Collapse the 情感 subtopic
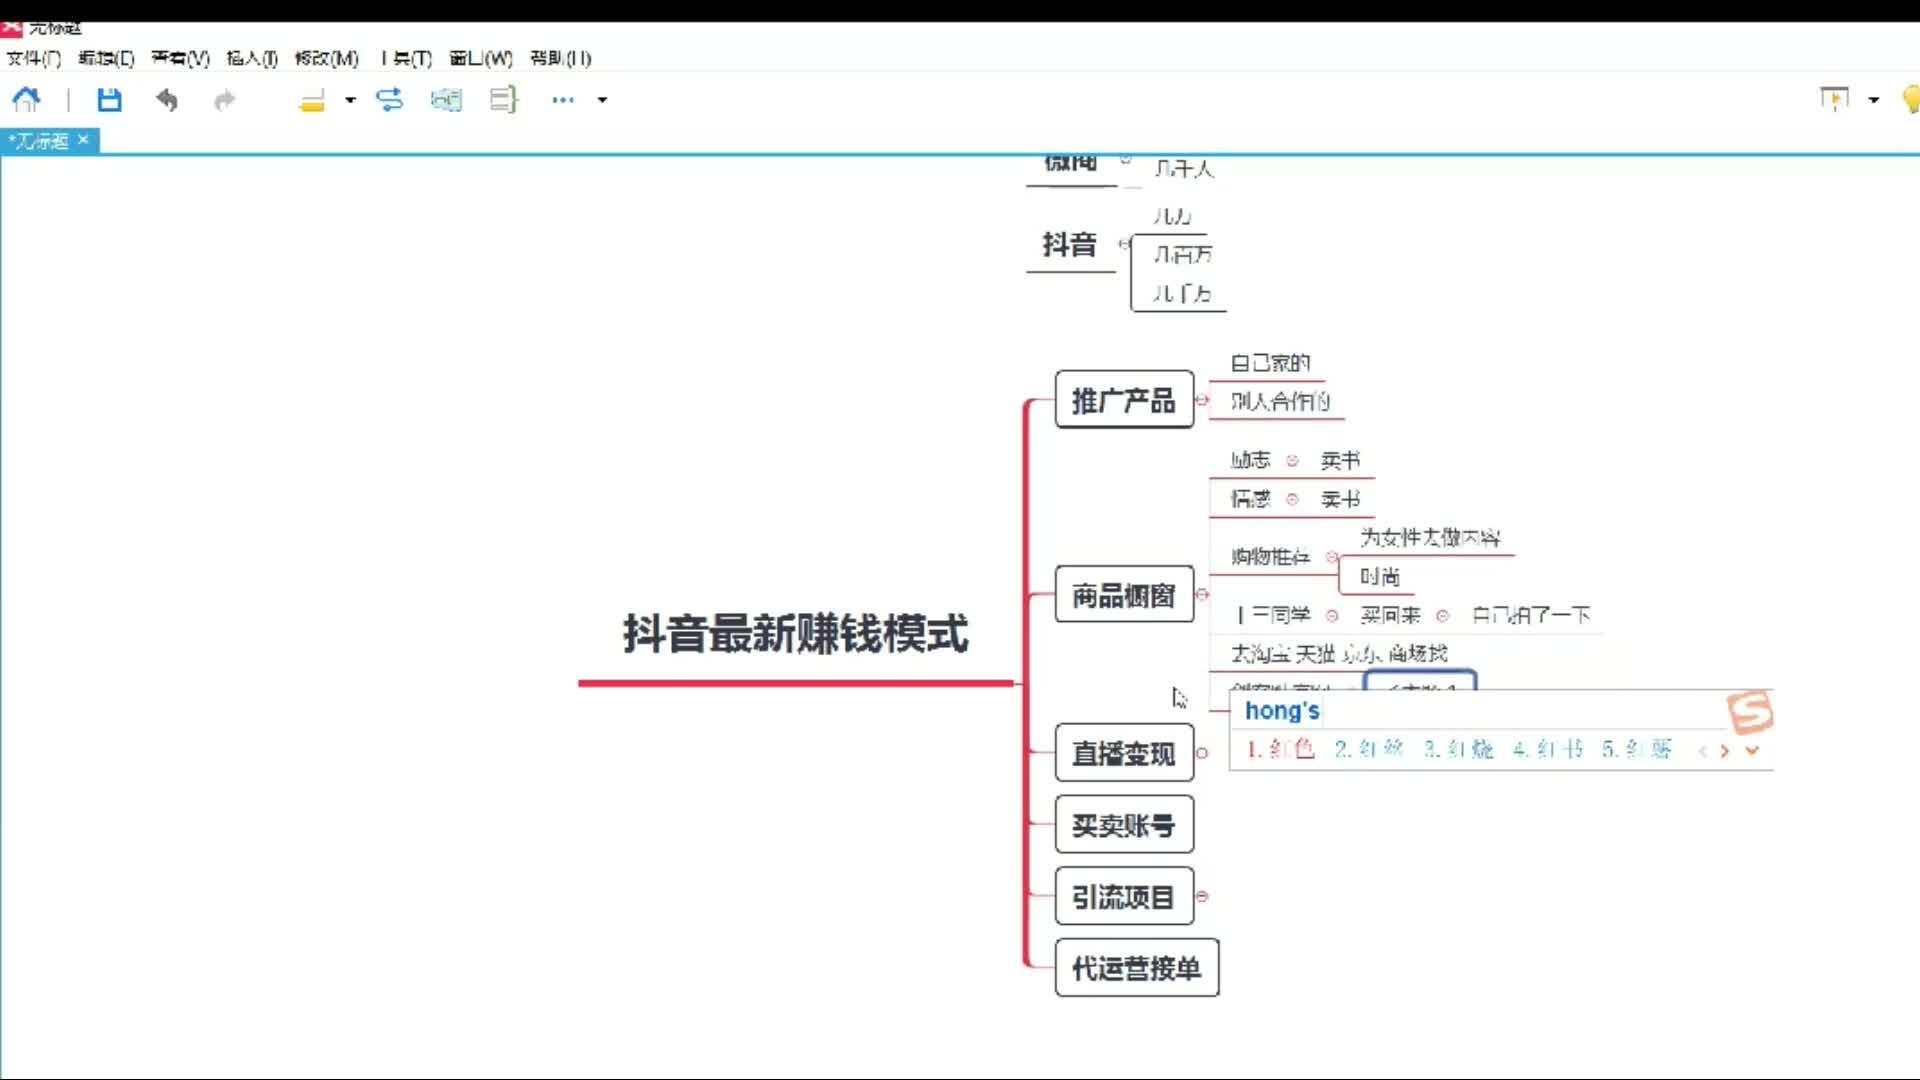 tap(1292, 499)
